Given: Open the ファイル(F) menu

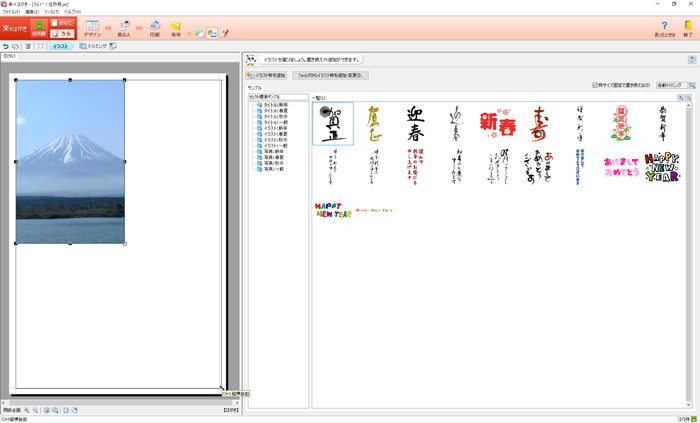Looking at the screenshot, I should (10, 11).
